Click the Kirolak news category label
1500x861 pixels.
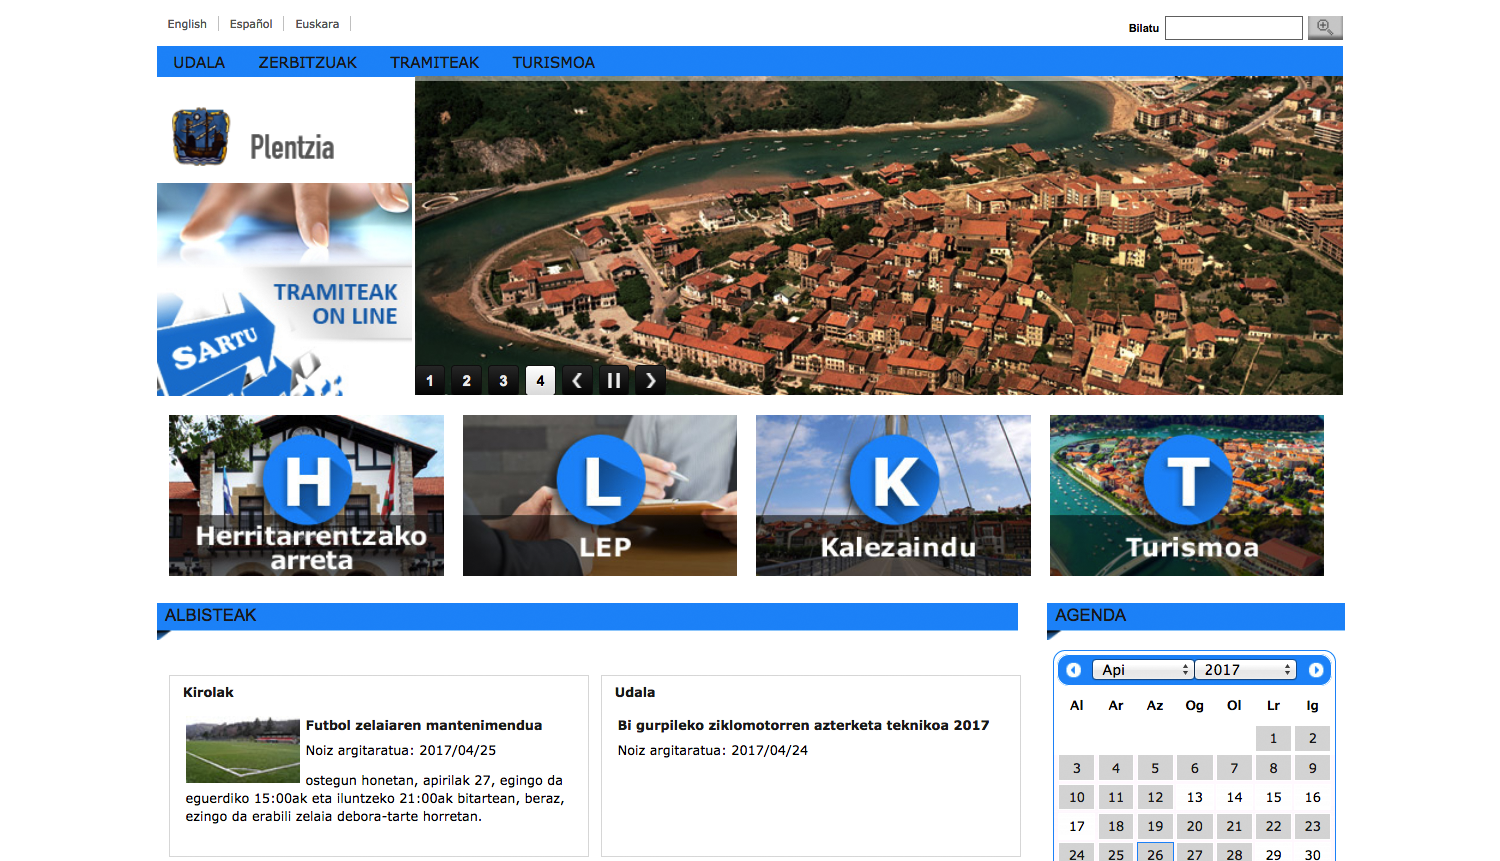(208, 692)
